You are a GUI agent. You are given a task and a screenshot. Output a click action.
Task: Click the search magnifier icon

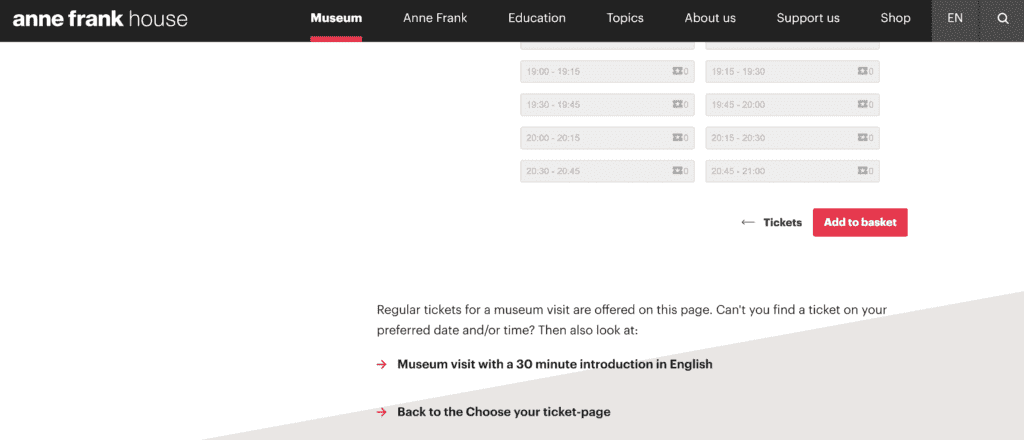coord(1002,18)
